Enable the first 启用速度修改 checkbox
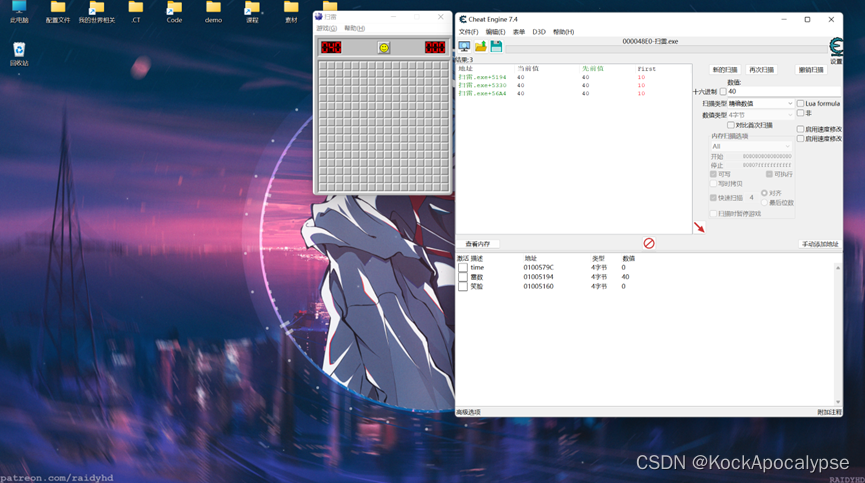865x483 pixels. tap(800, 129)
